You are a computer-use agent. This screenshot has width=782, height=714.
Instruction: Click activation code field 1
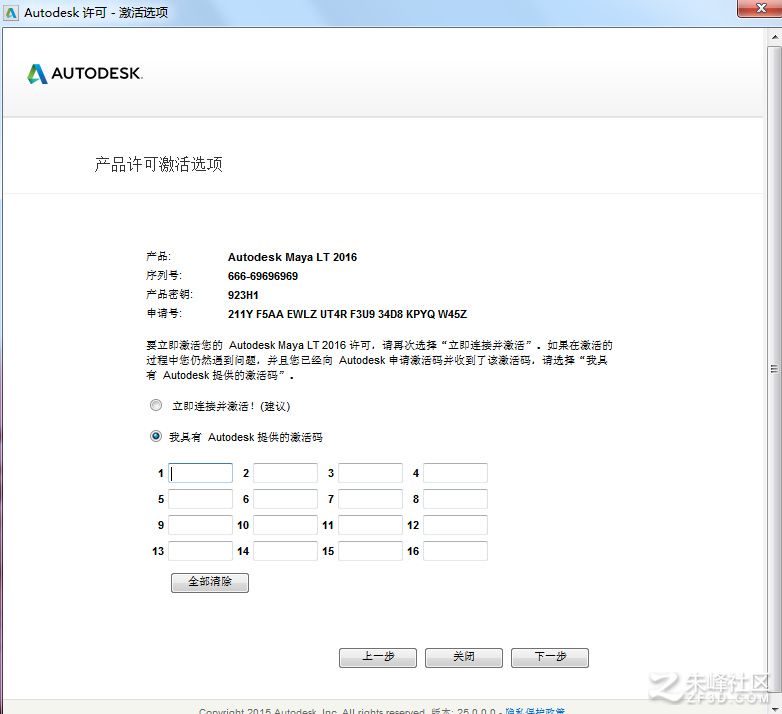click(200, 473)
